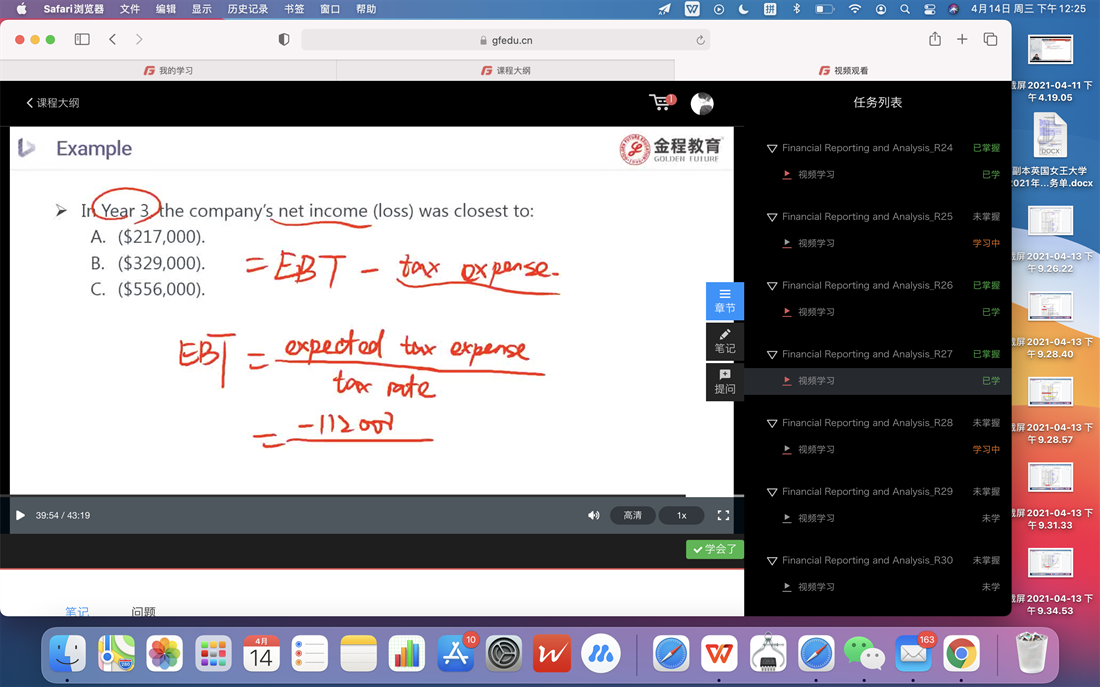Open Photos app in Dock
This screenshot has height=687, width=1100.
pos(164,655)
